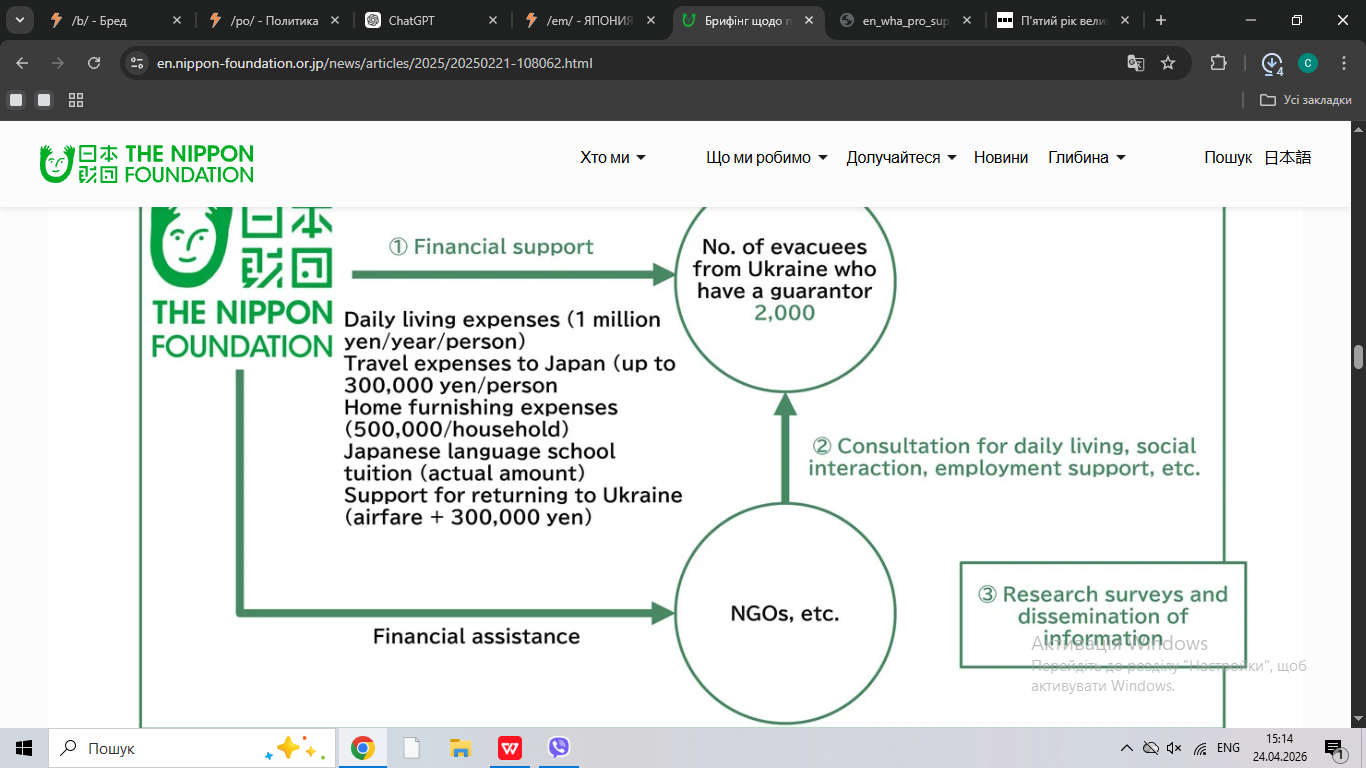The height and width of the screenshot is (768, 1366).
Task: Close the active 'Брифінг щодо' tab
Action: click(809, 20)
